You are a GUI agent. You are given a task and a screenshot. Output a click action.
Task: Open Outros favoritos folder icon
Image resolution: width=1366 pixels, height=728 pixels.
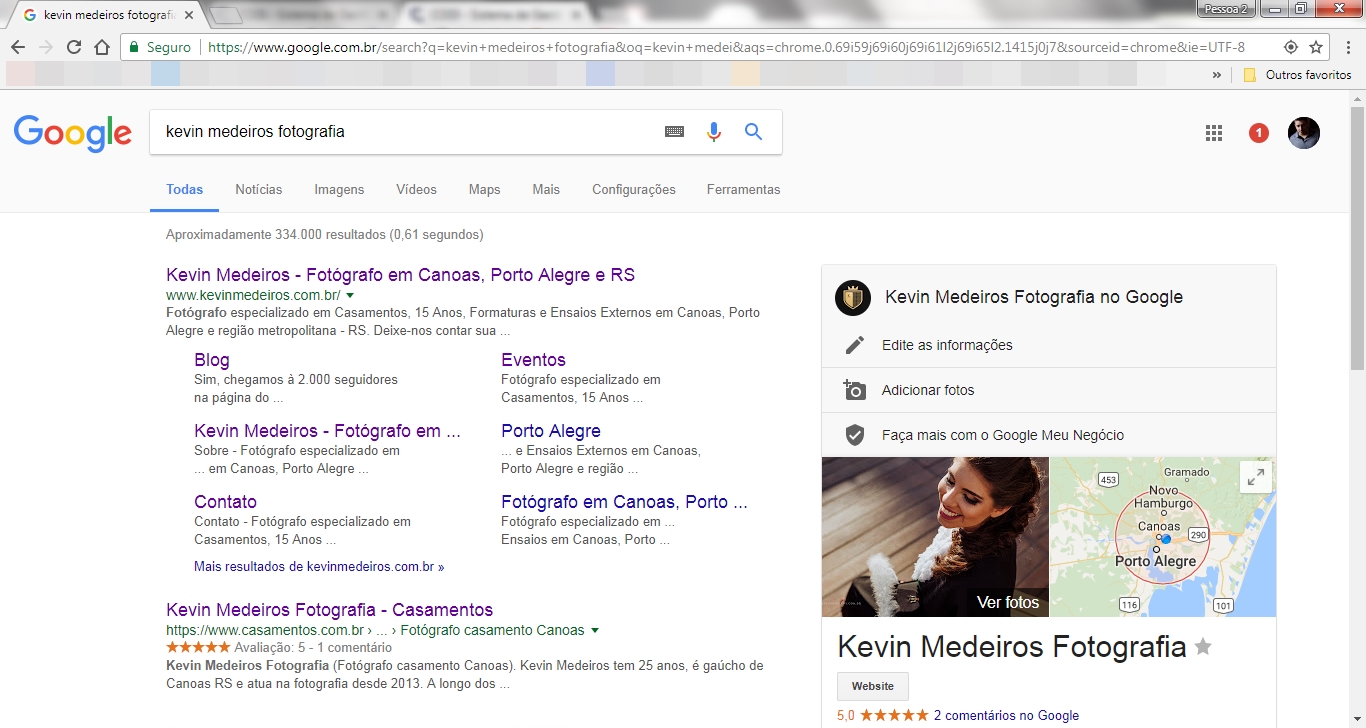click(1250, 75)
